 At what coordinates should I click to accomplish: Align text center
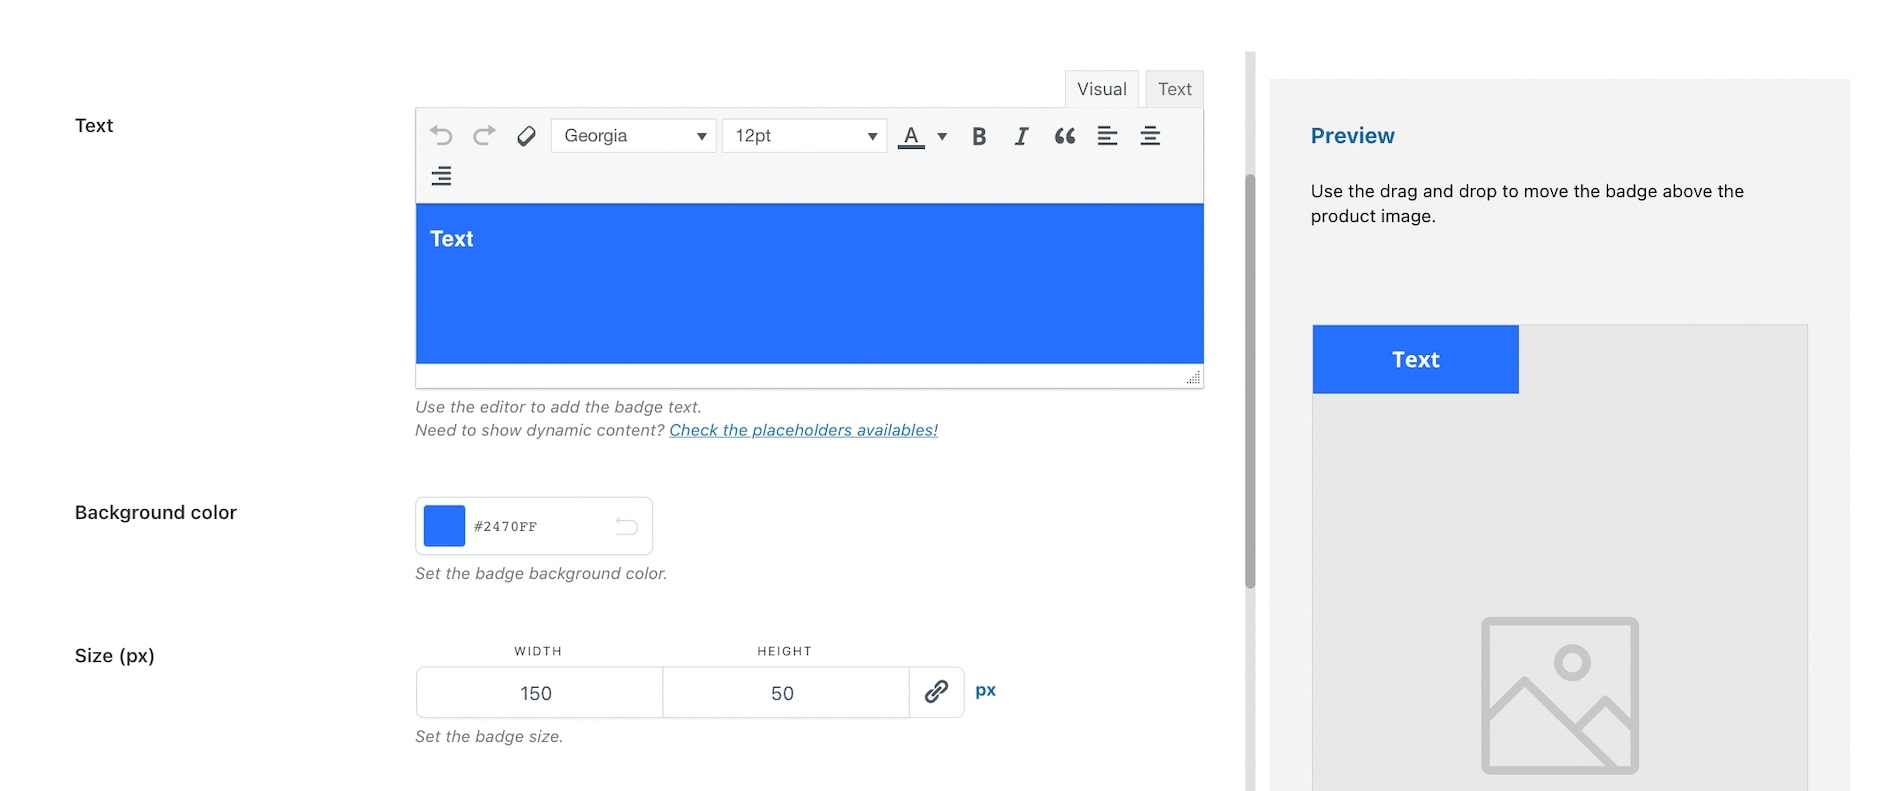[x=1150, y=136]
